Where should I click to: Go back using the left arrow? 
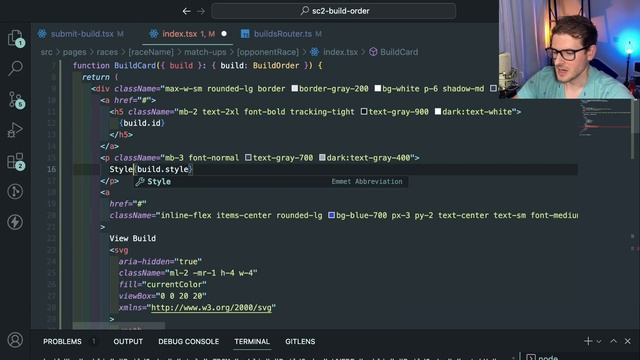(187, 11)
